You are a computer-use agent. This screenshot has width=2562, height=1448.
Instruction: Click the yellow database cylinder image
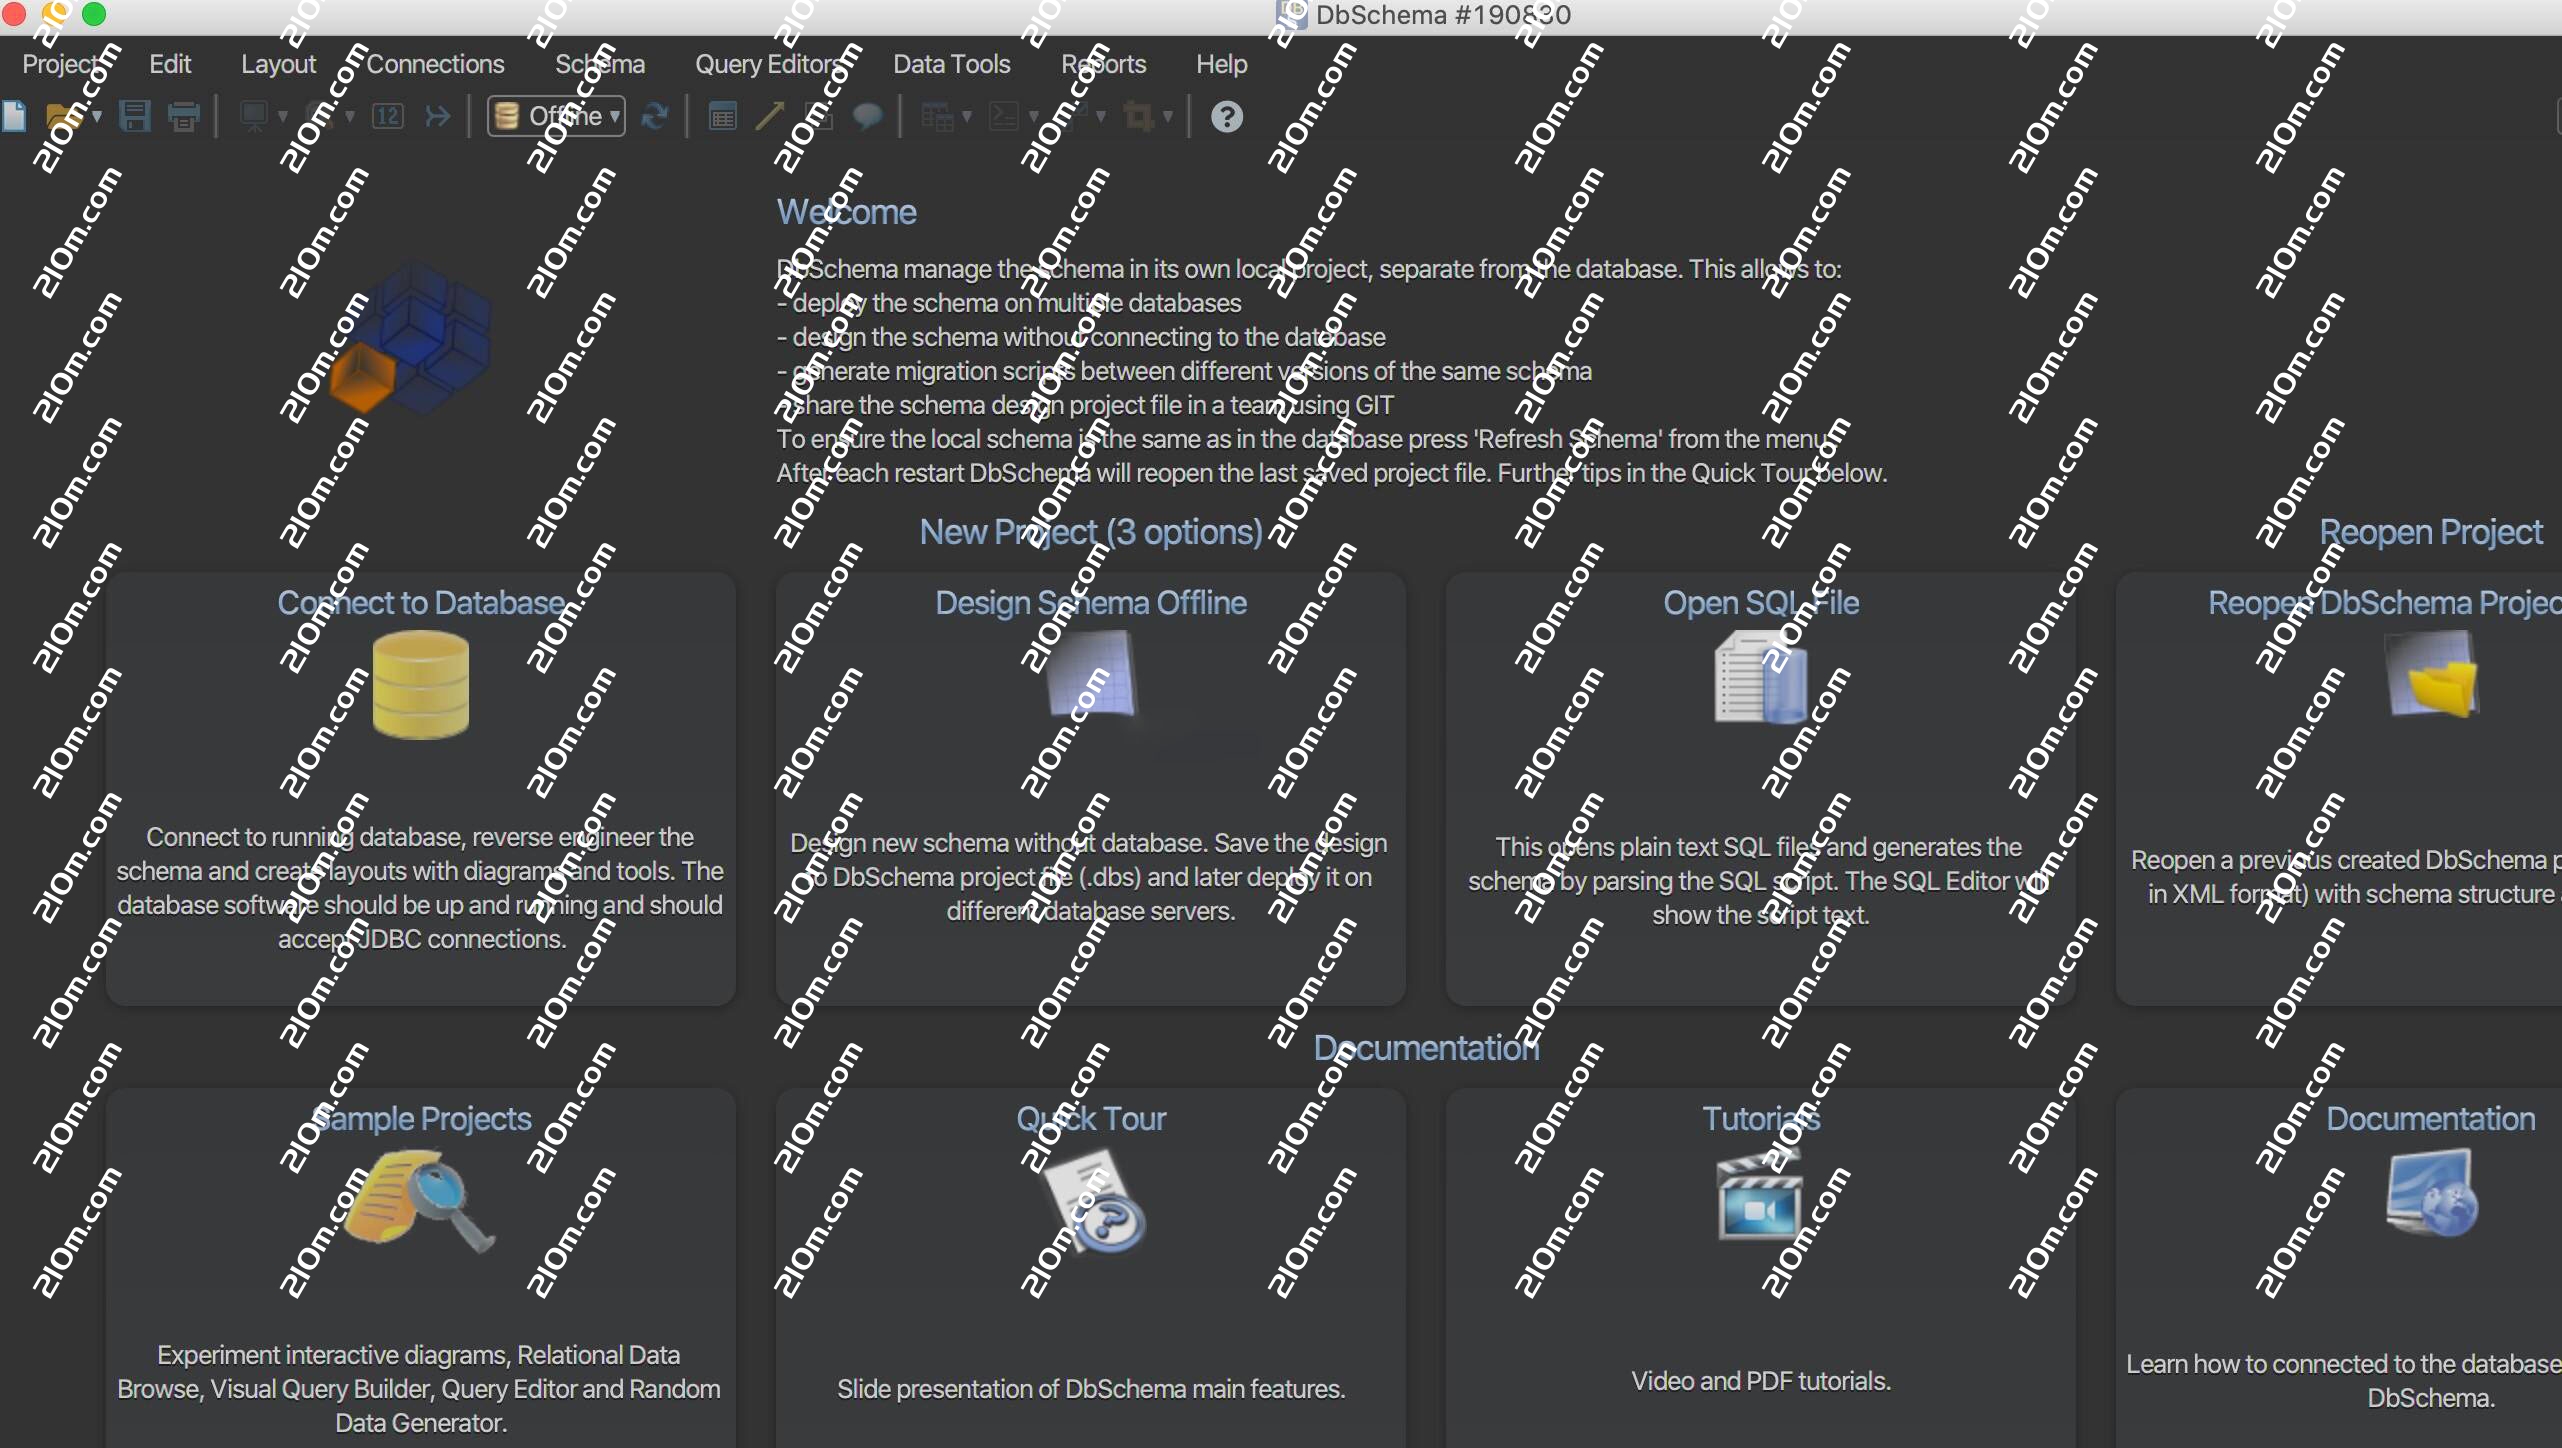[x=420, y=686]
